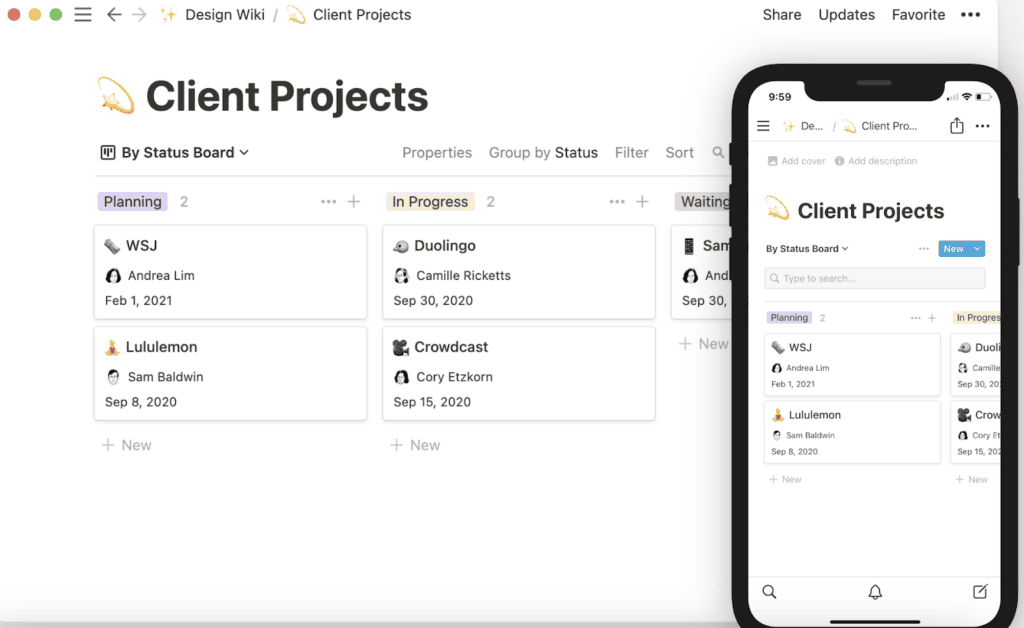Select the desktop Planning status tag
The width and height of the screenshot is (1024, 628).
click(133, 202)
